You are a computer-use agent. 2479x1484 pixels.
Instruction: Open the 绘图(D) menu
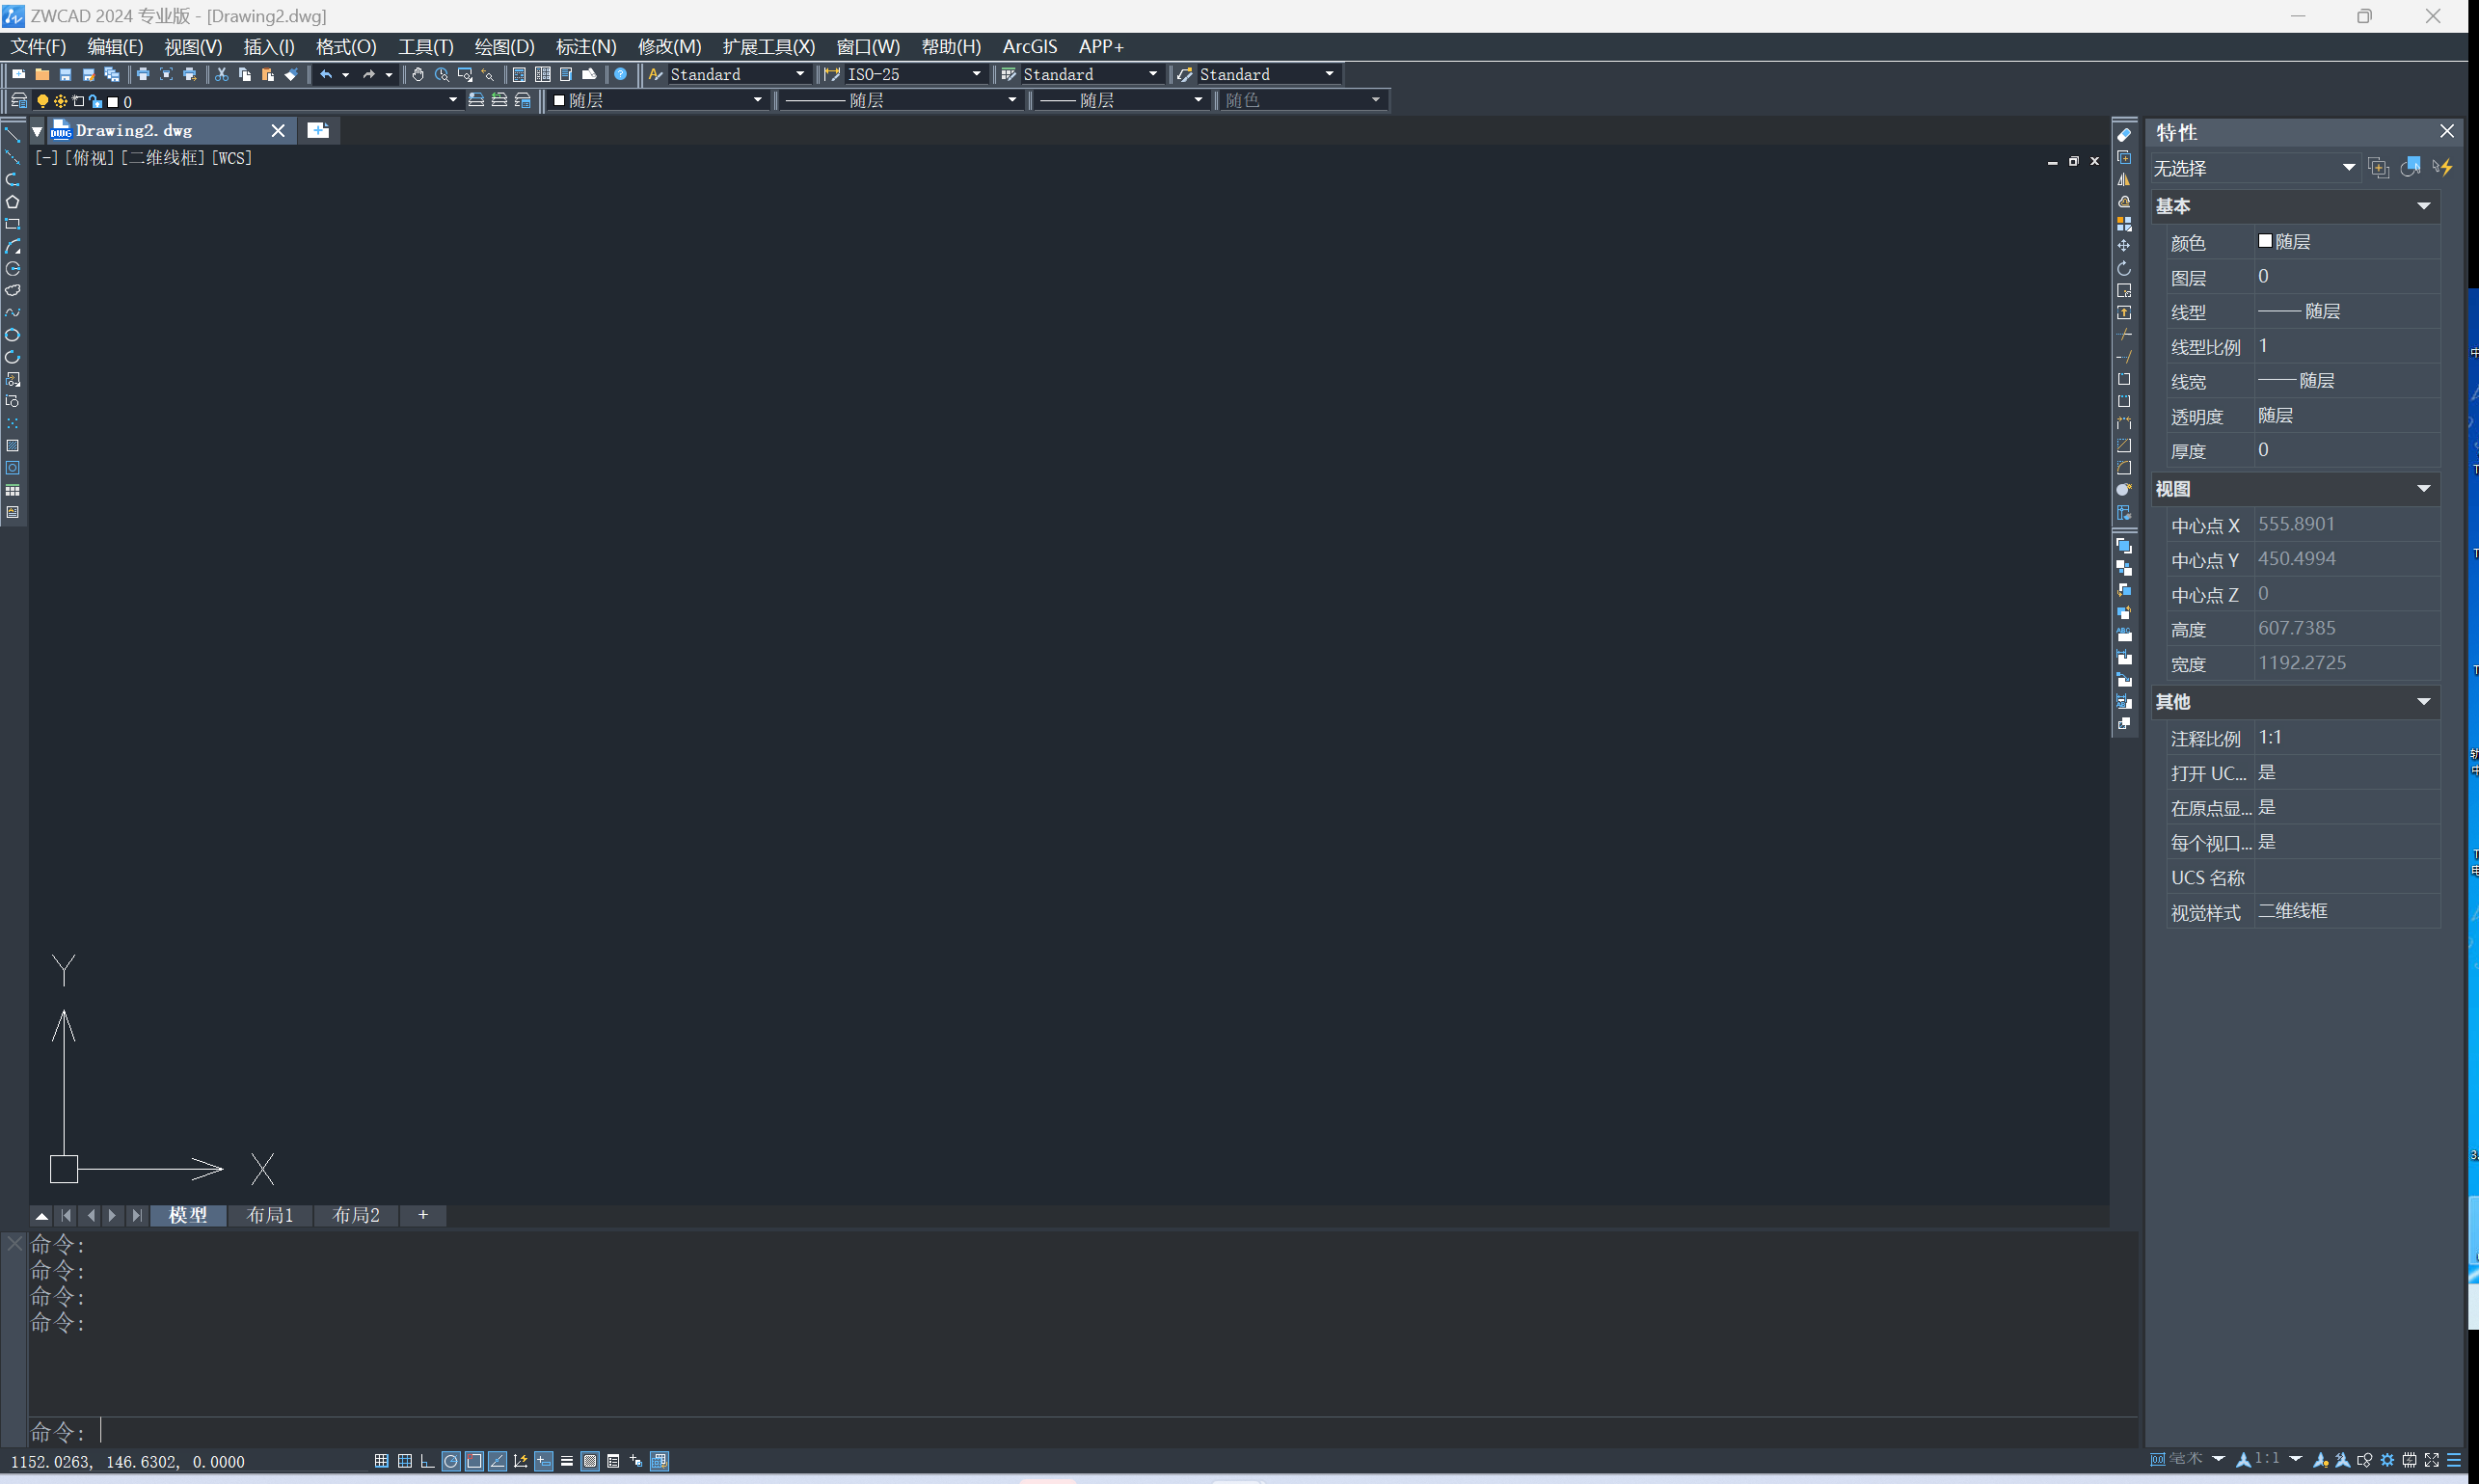coord(504,46)
